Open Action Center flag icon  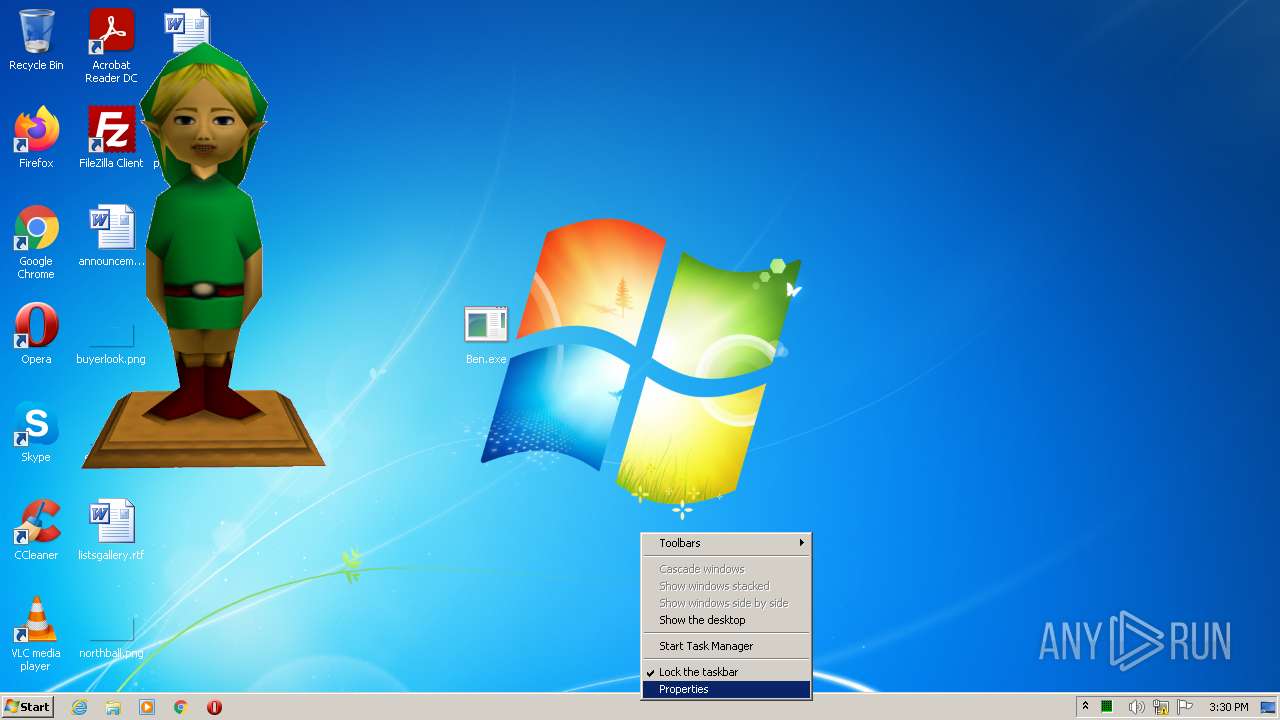tap(1186, 707)
